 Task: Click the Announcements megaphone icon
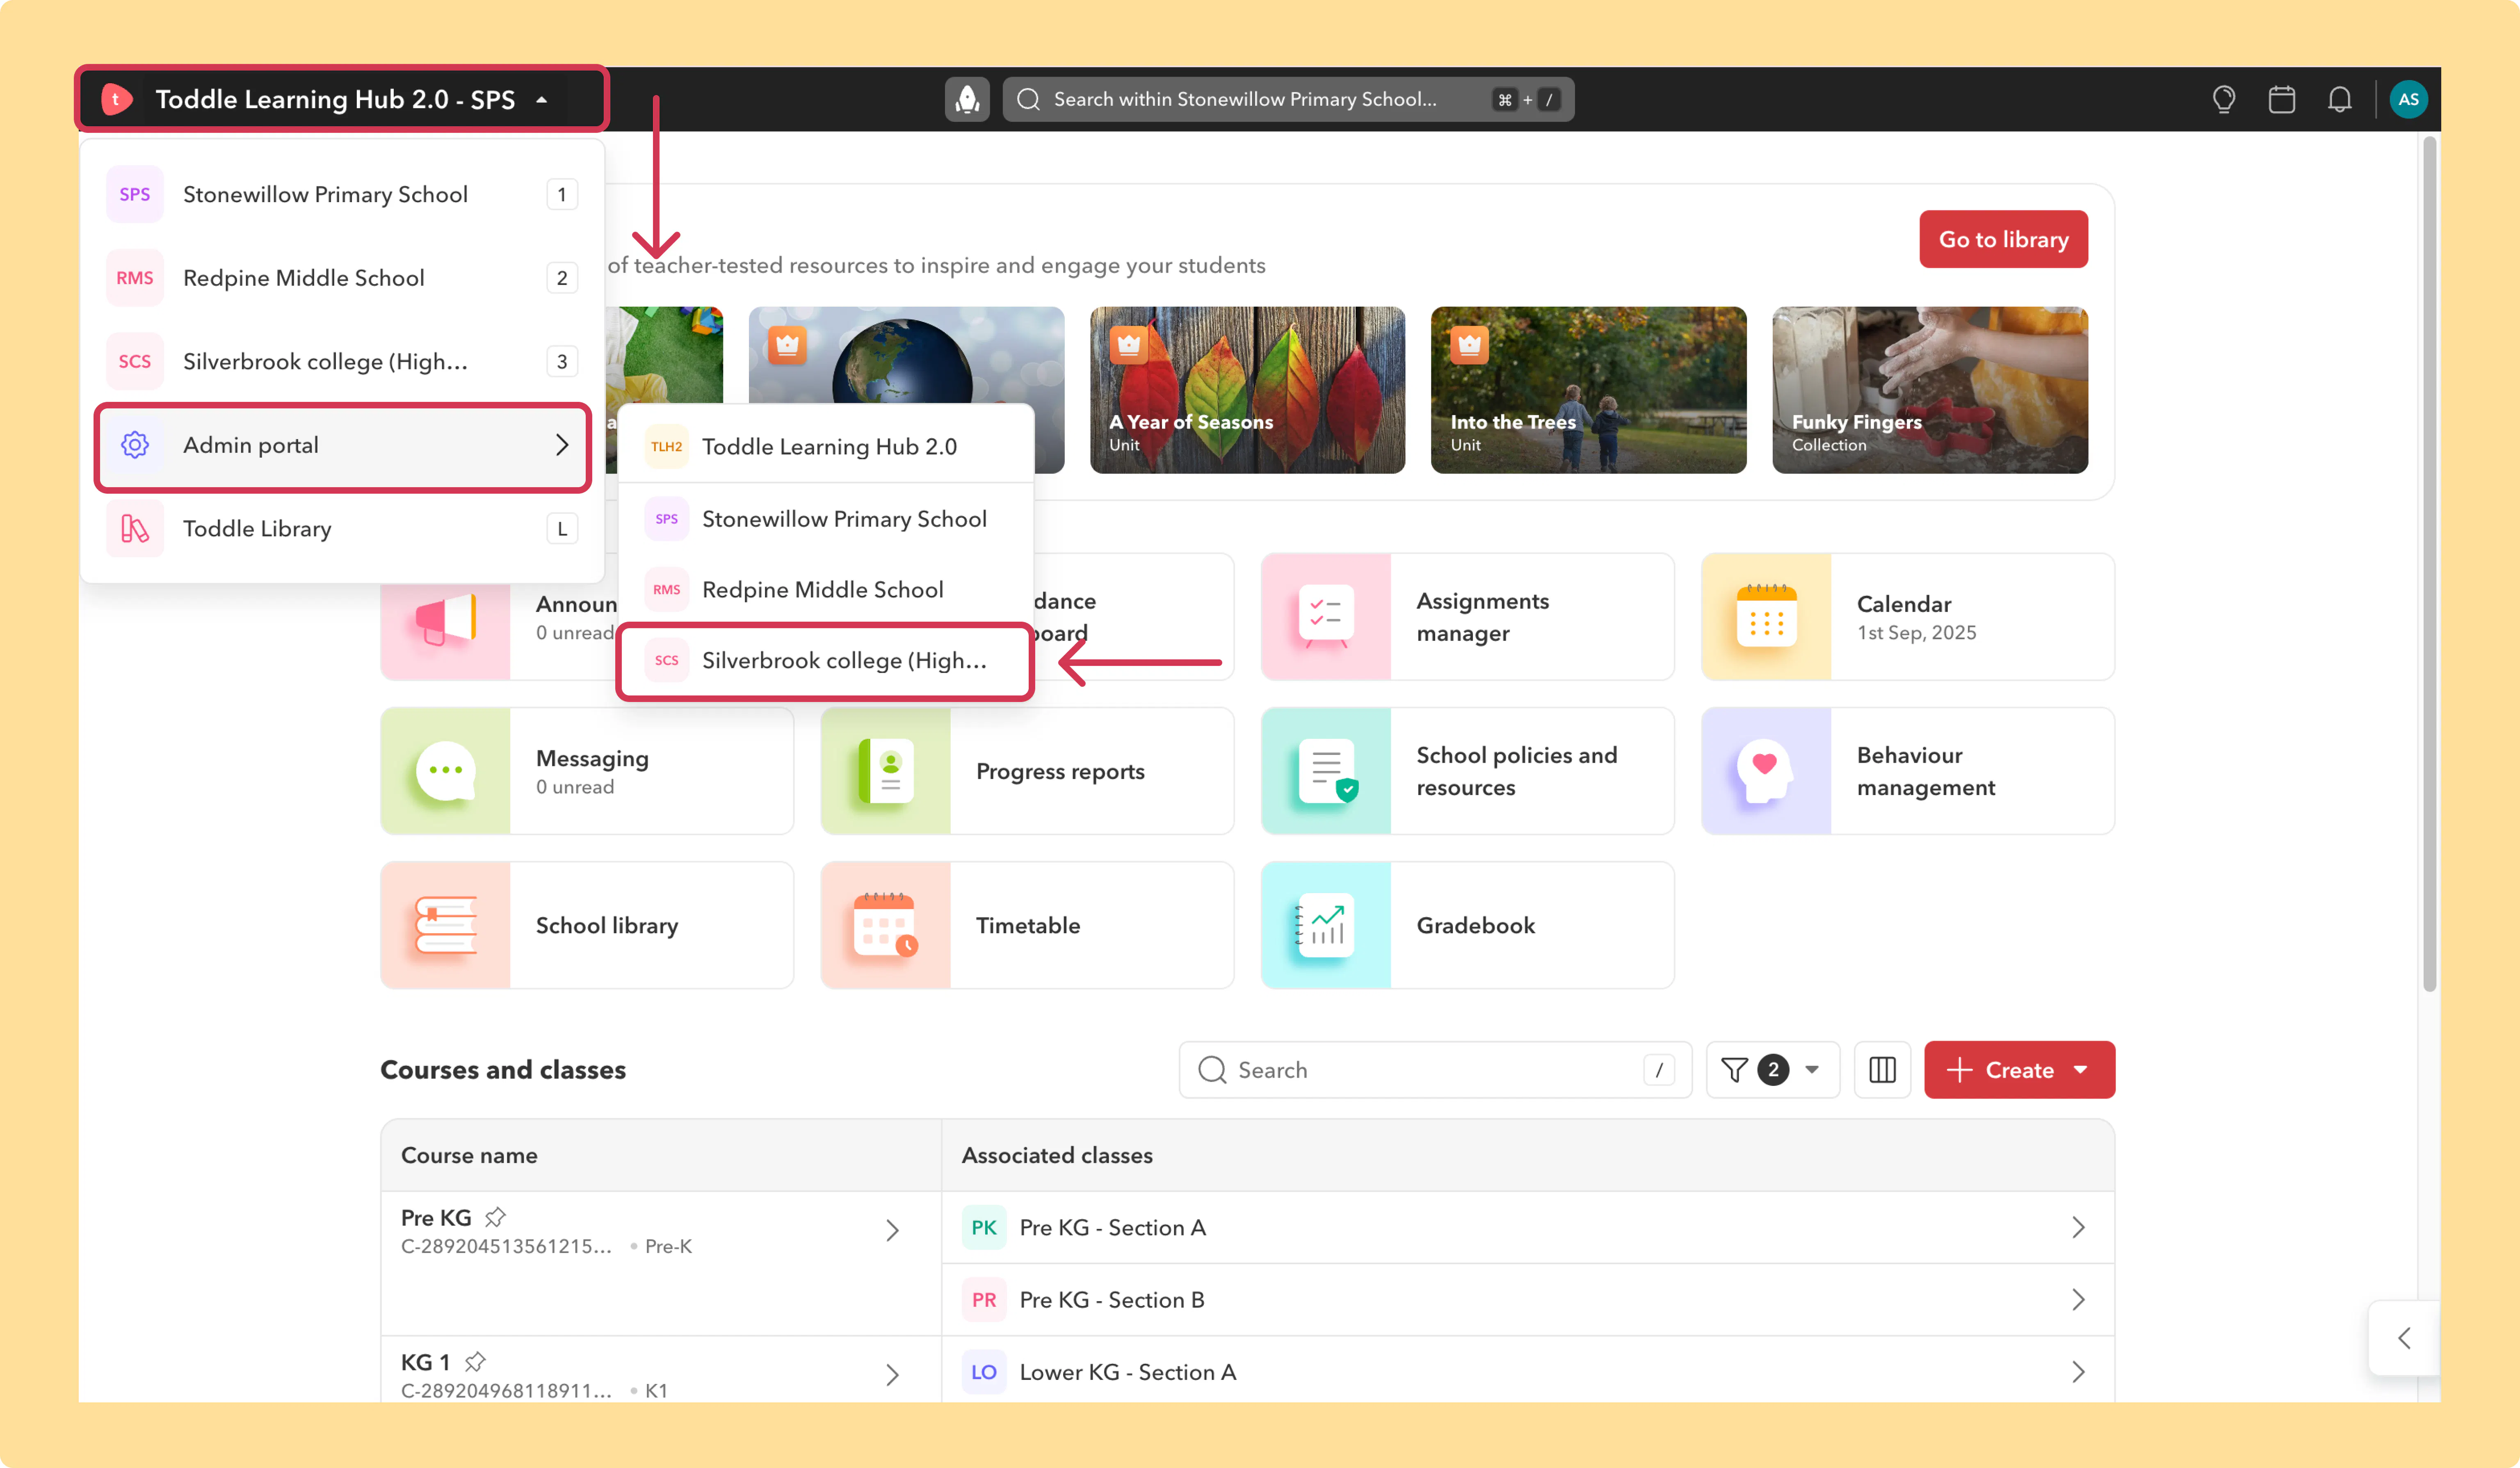point(446,620)
